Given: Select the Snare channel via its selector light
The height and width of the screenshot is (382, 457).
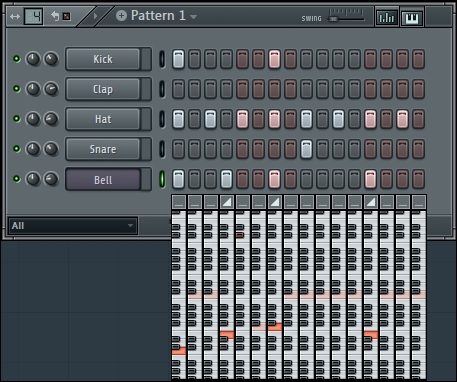Looking at the screenshot, I should pos(162,149).
